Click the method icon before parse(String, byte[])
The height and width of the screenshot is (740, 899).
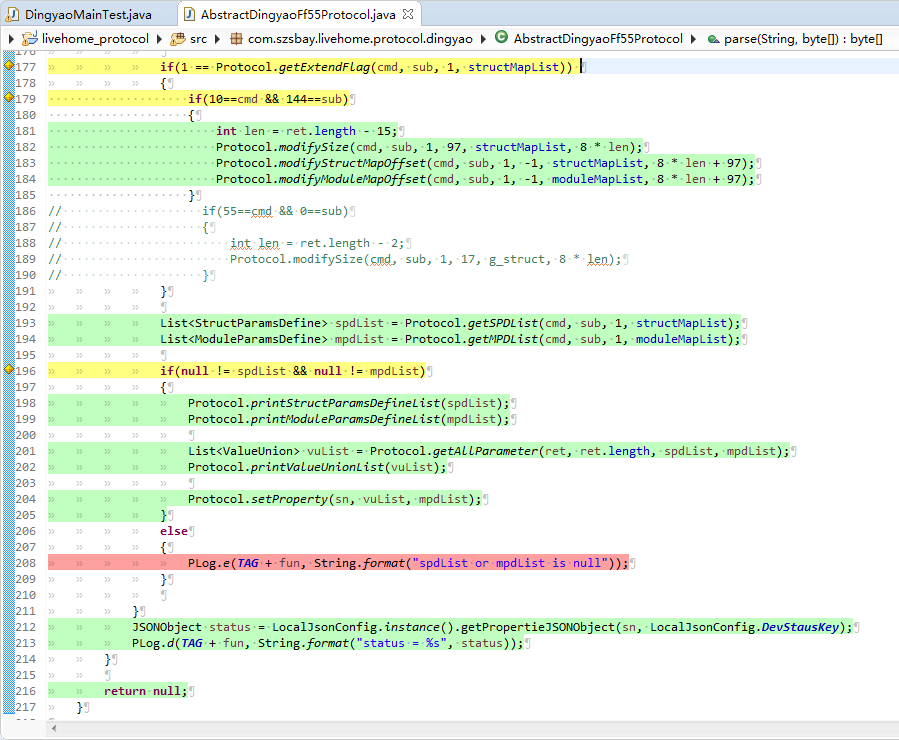click(x=716, y=40)
